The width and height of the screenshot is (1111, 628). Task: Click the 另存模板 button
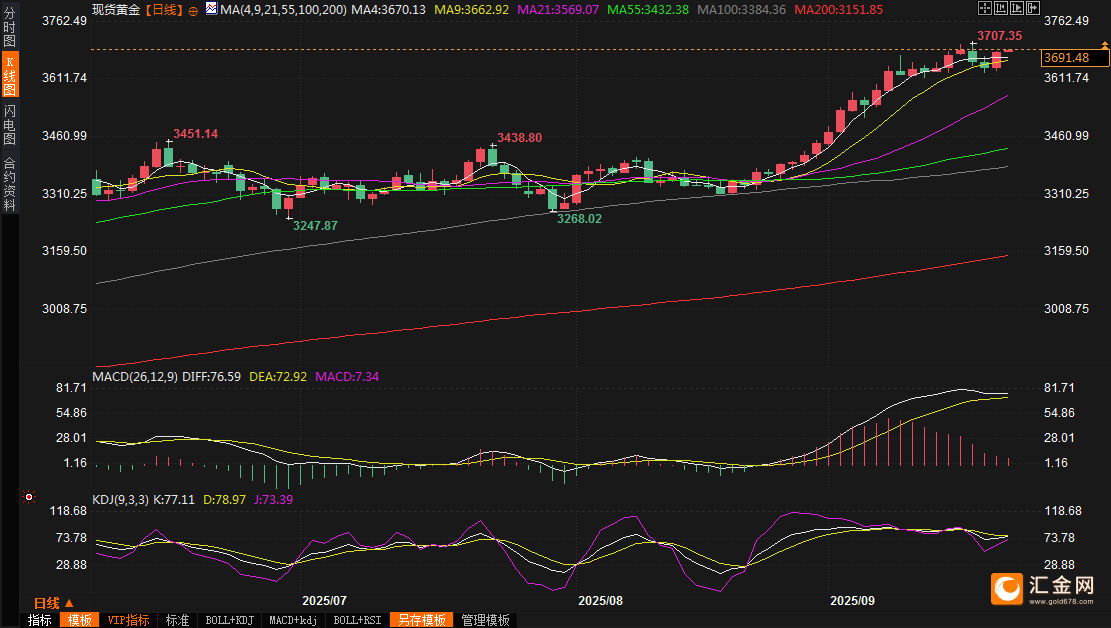point(422,620)
